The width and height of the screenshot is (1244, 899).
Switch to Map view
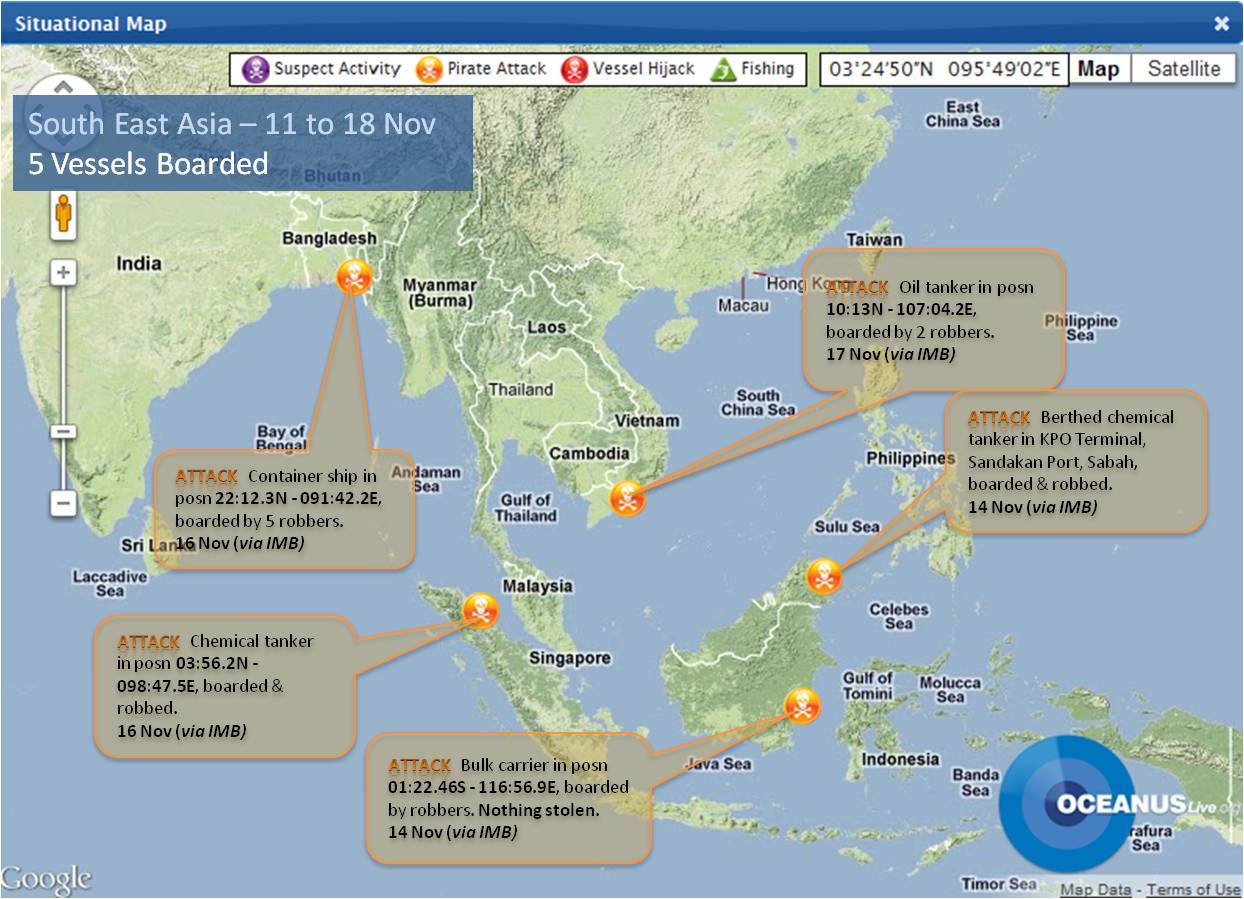pyautogui.click(x=1098, y=69)
